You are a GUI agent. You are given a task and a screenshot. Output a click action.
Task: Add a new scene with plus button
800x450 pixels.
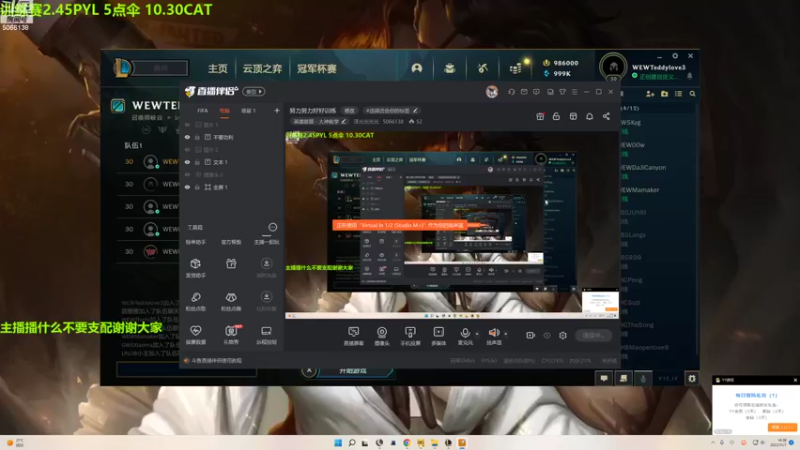(x=277, y=110)
